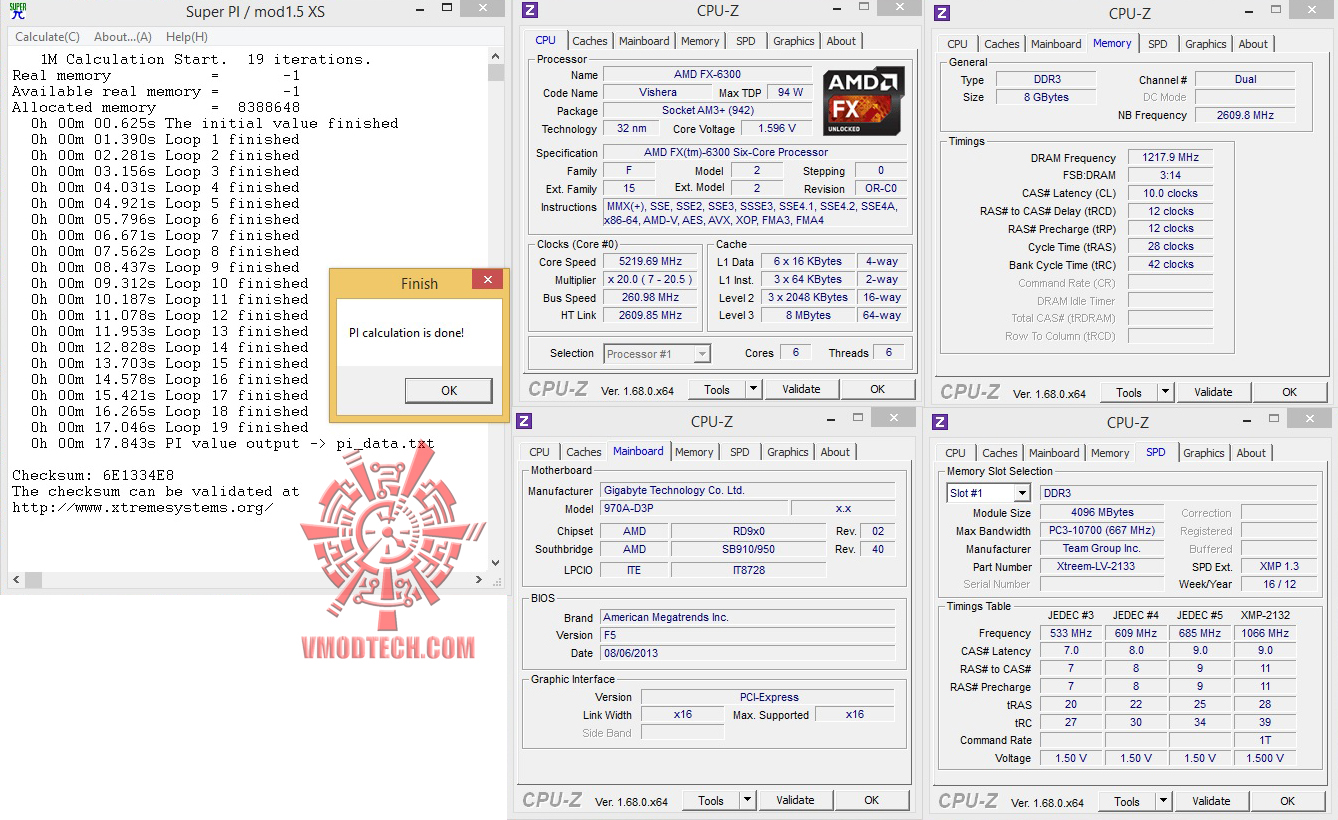This screenshot has height=820, width=1338.
Task: Expand Tools dropdown arrow in CPU-Z processor window
Action: click(754, 389)
